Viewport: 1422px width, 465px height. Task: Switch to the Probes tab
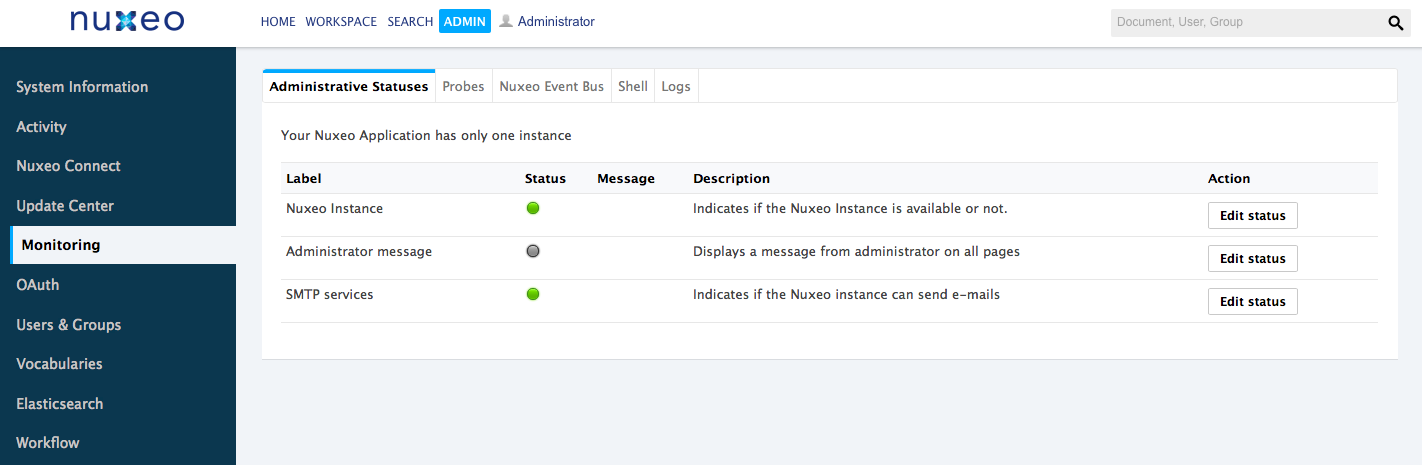tap(463, 86)
